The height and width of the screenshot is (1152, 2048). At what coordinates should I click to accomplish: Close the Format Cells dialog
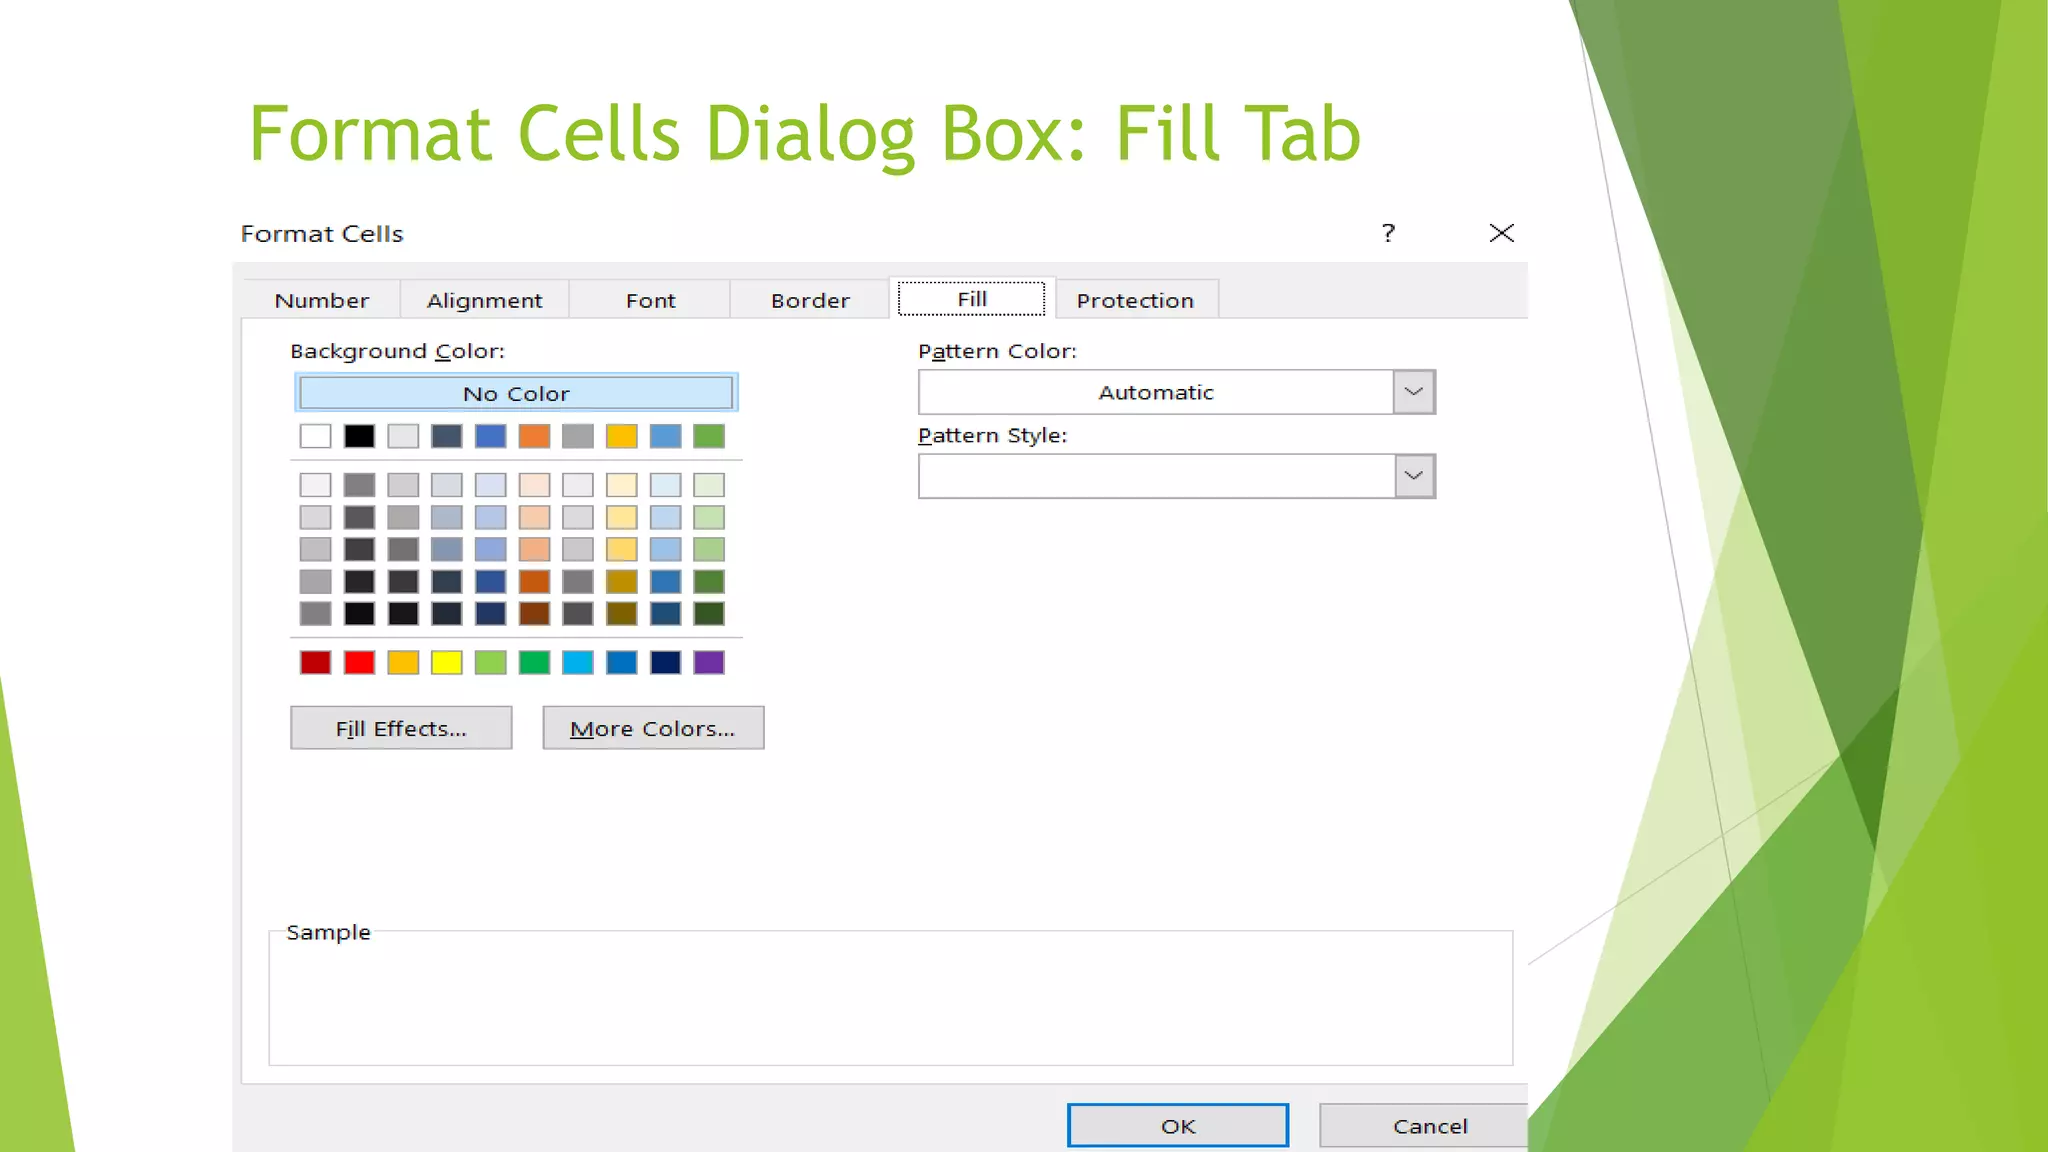click(1501, 233)
